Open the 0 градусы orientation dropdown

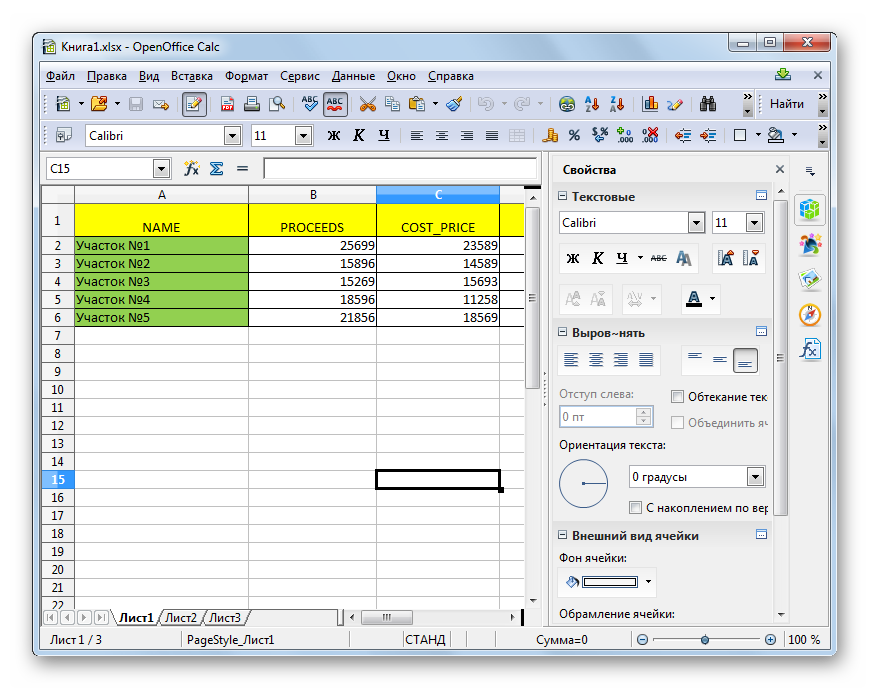(755, 477)
